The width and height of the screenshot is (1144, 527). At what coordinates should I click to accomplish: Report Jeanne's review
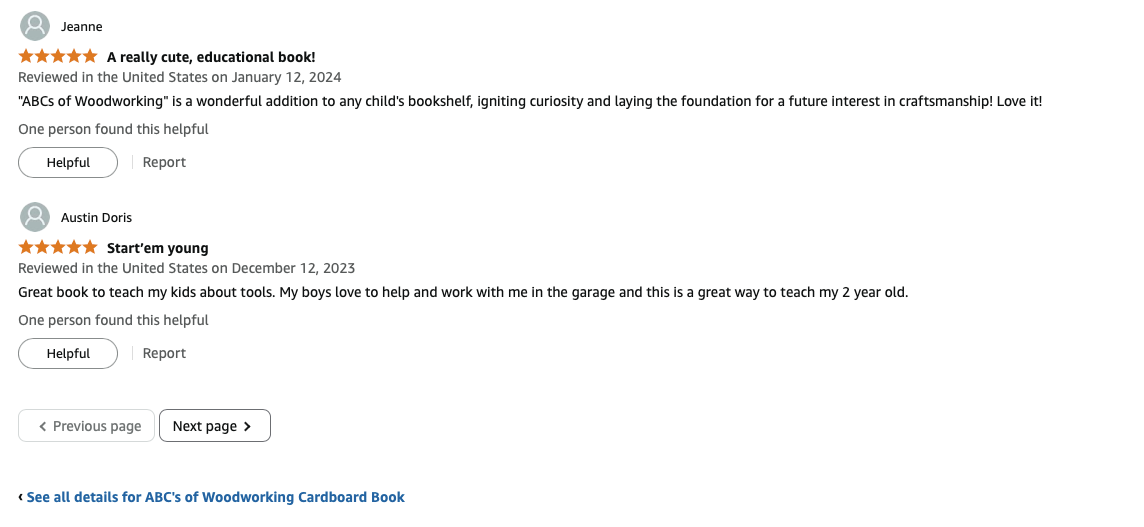(164, 162)
